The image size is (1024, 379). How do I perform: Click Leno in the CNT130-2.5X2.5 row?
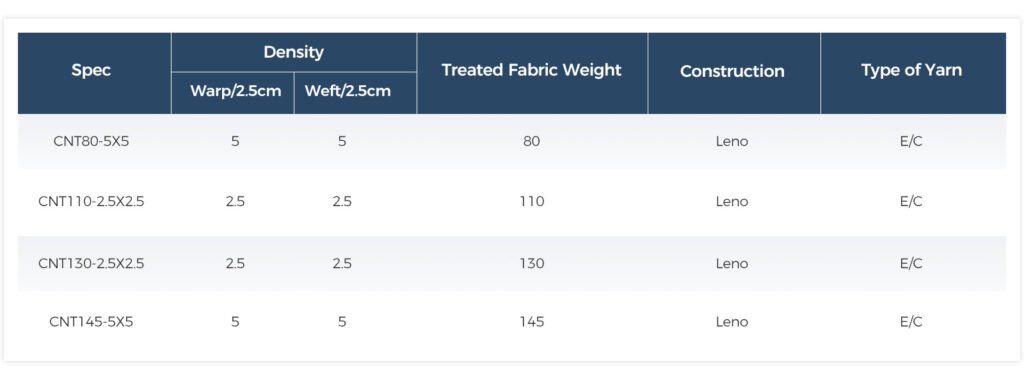732,264
